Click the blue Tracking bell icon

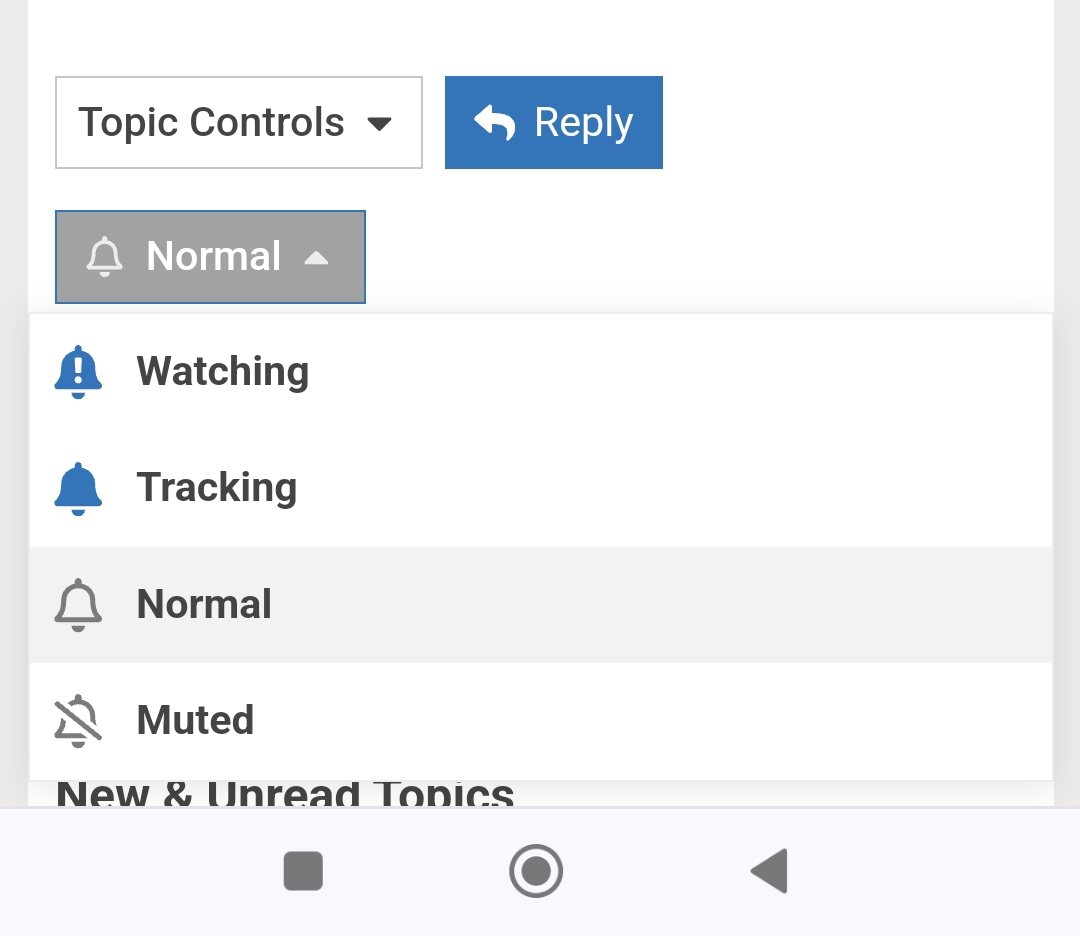point(78,489)
